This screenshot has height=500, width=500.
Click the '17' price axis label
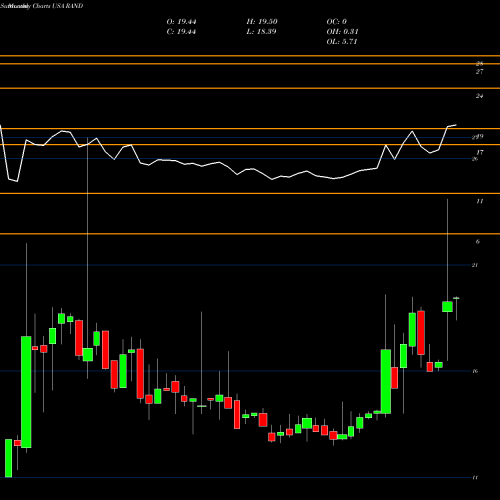[480, 153]
